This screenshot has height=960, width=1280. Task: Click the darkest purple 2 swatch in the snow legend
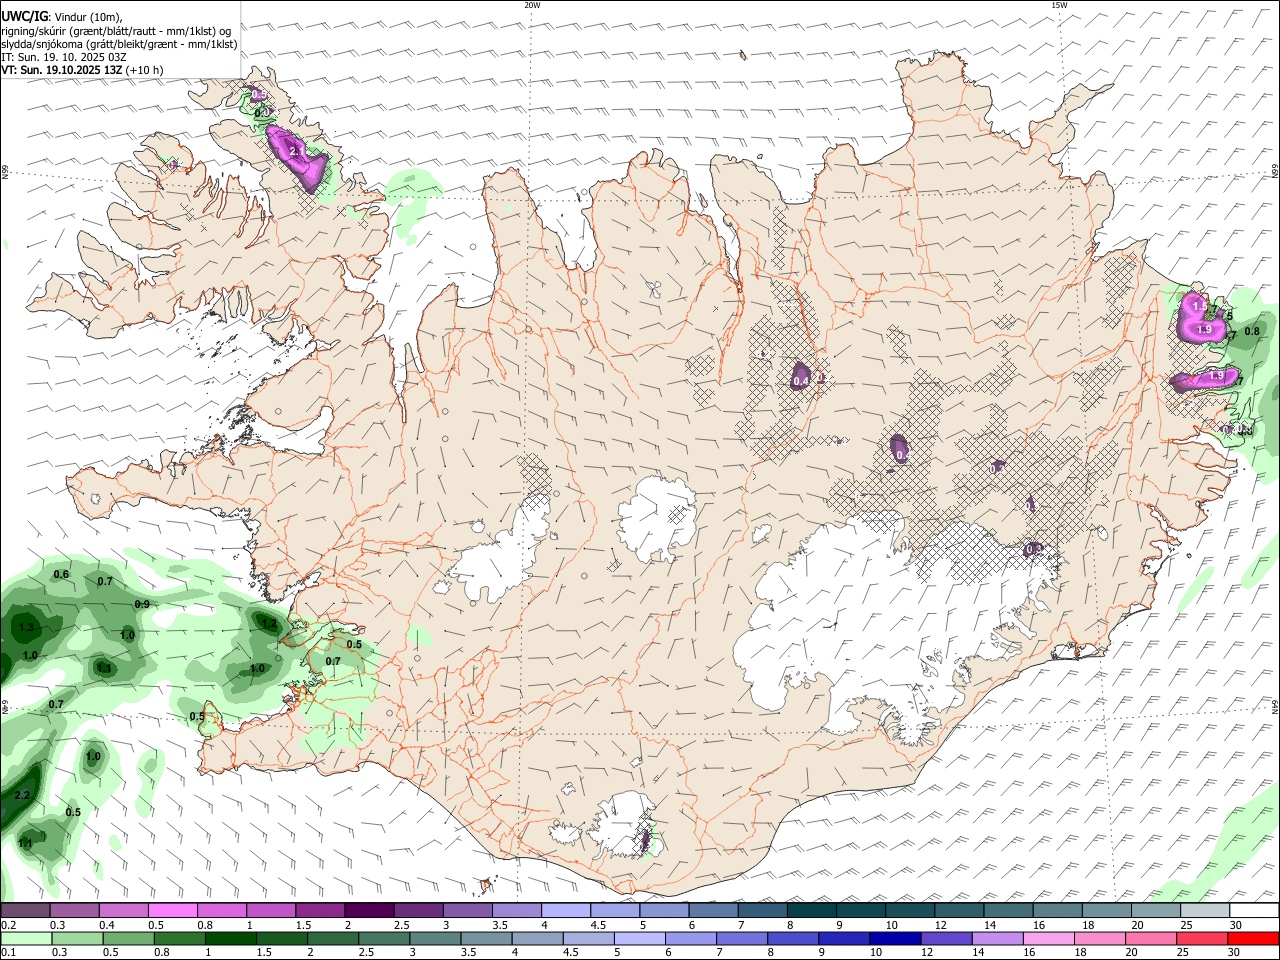(x=368, y=911)
